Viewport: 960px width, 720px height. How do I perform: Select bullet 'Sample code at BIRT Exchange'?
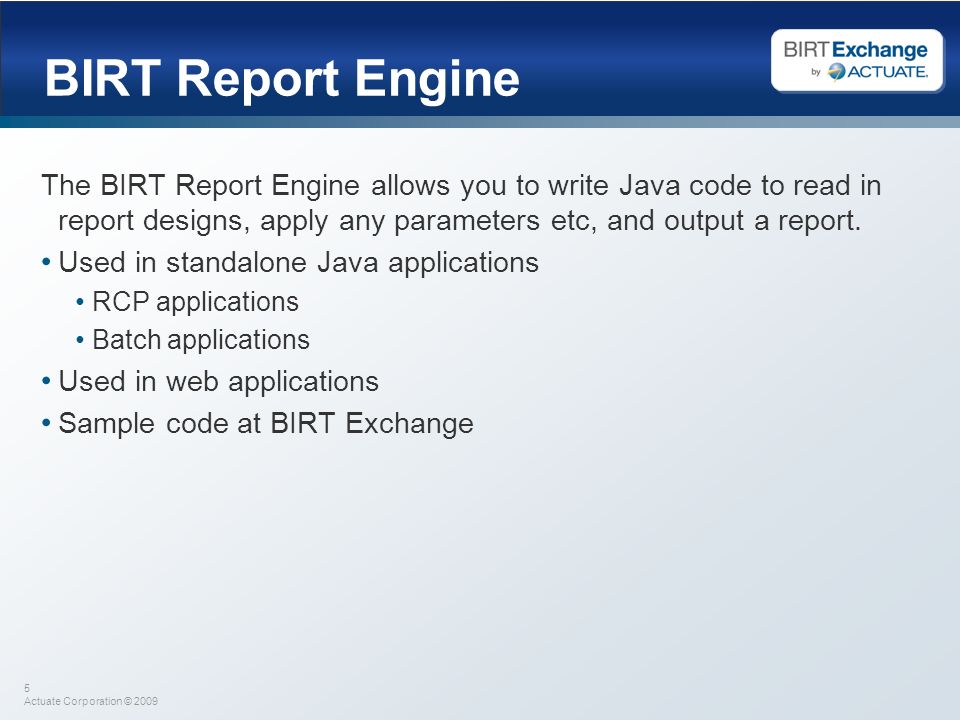tap(266, 423)
